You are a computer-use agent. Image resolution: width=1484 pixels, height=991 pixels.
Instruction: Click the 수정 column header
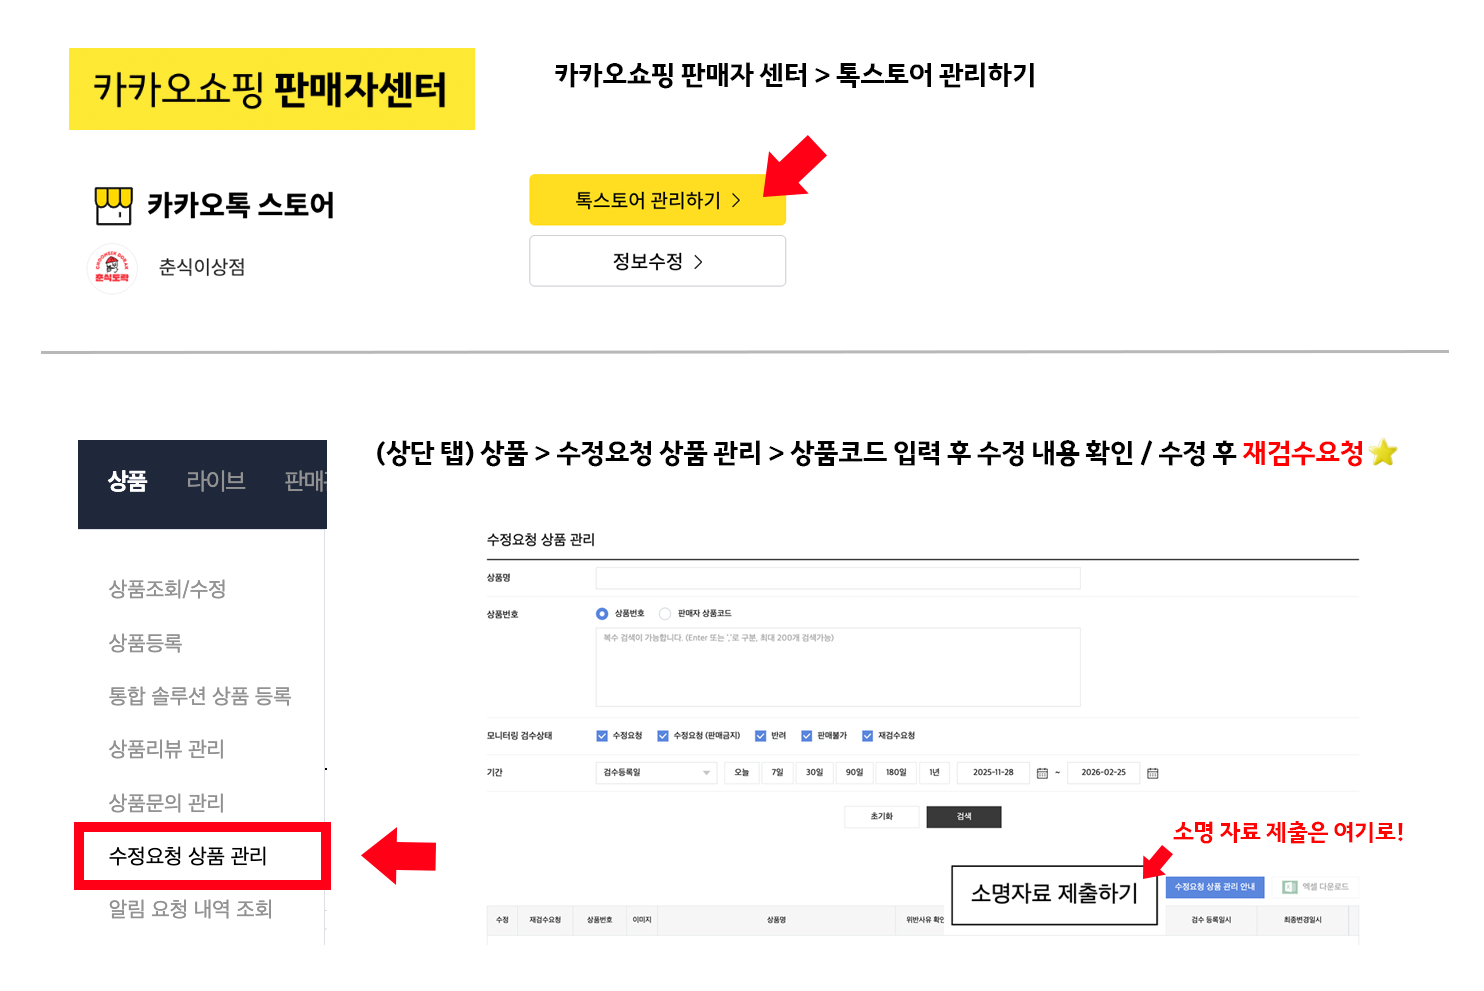coord(502,920)
